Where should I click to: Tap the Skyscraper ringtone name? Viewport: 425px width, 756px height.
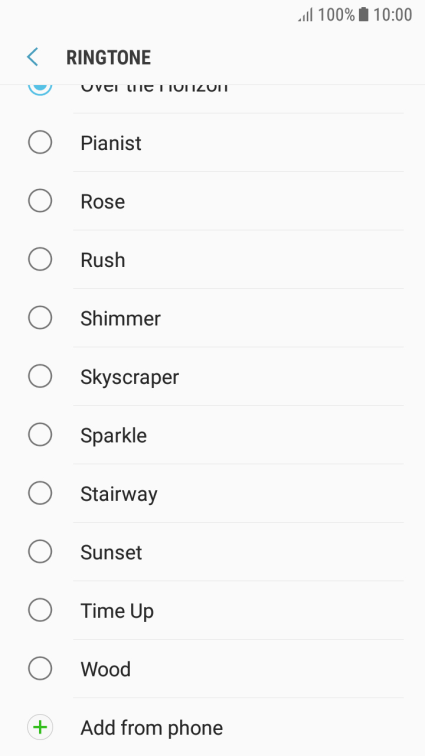(129, 378)
